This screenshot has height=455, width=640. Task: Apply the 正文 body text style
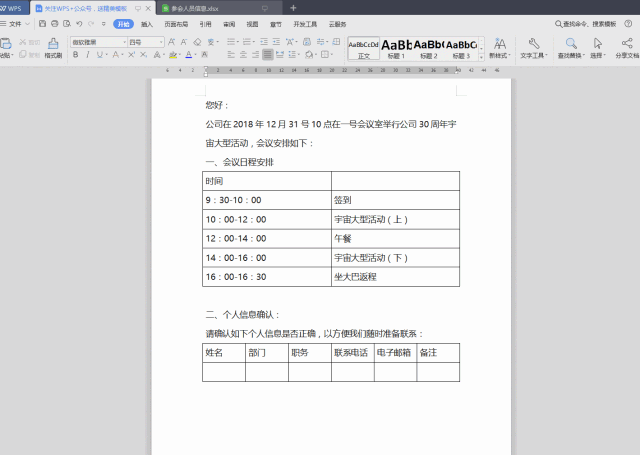pyautogui.click(x=364, y=49)
